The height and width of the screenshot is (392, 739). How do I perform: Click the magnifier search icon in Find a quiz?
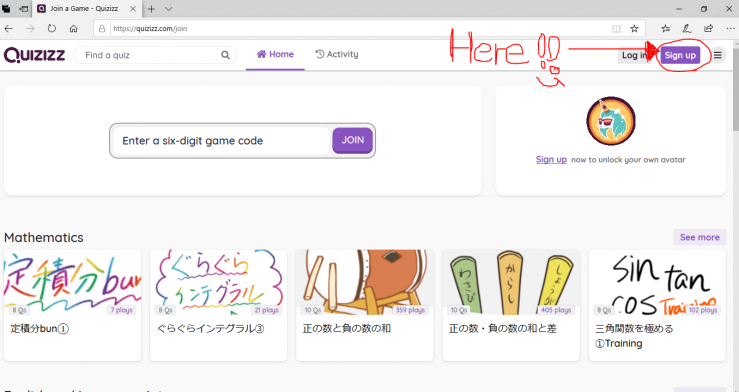[x=225, y=55]
